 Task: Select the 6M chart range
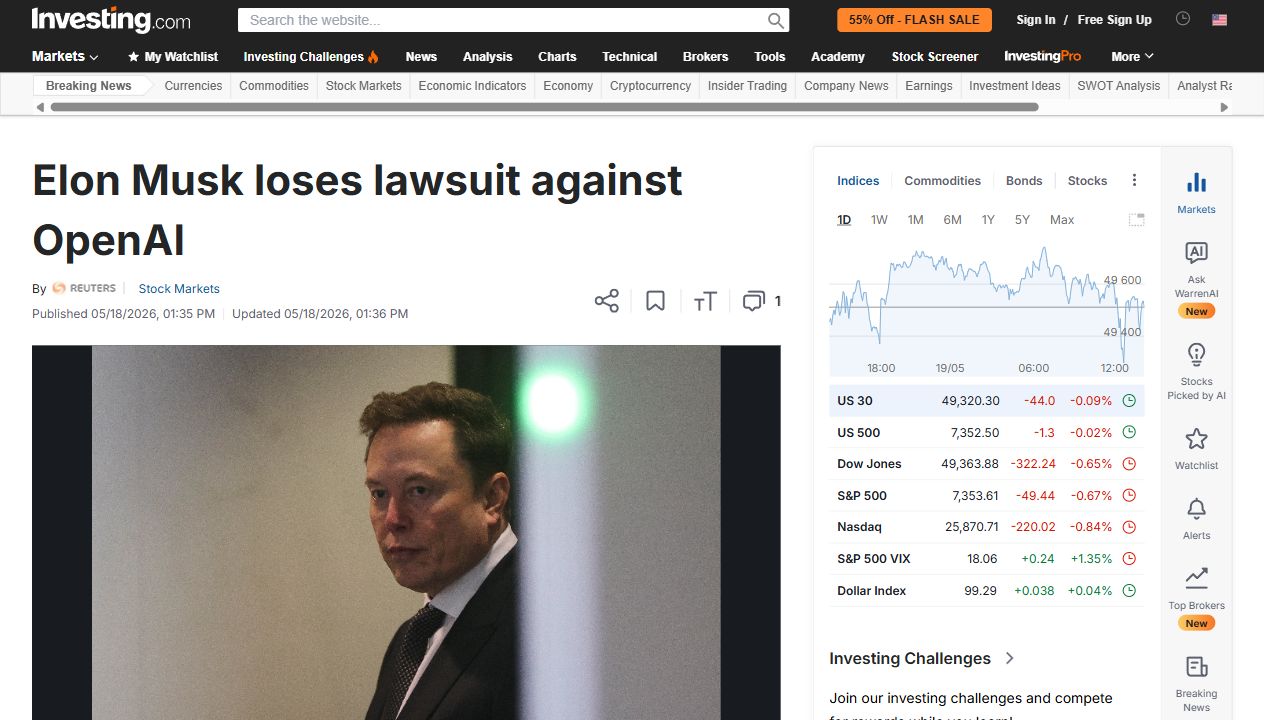point(952,220)
